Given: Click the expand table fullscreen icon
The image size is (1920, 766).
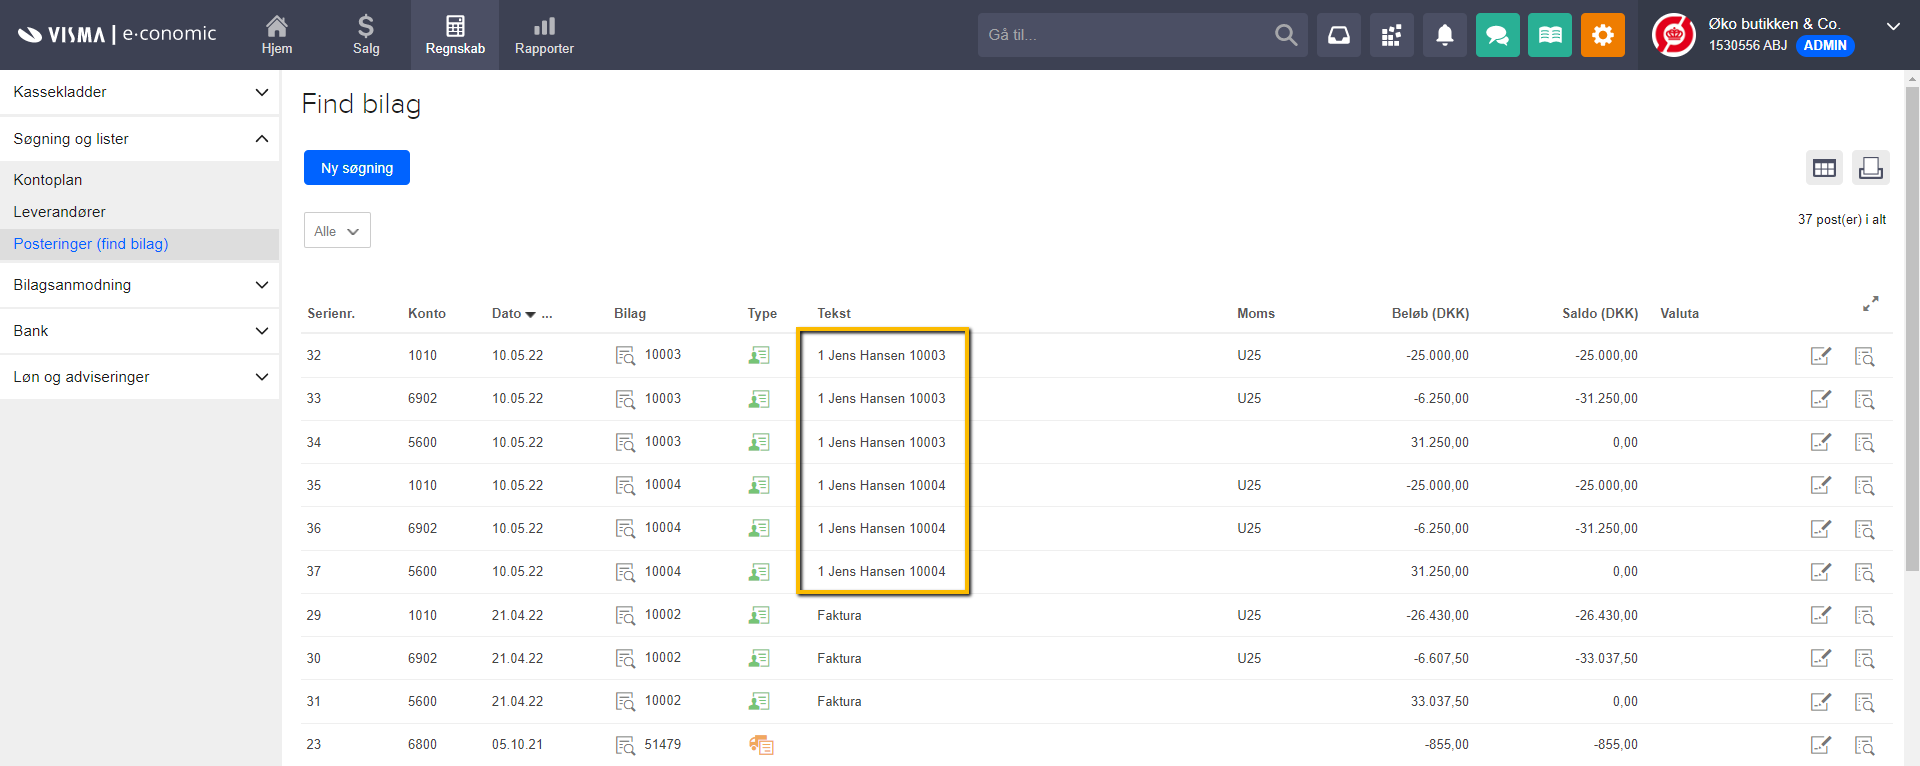Looking at the screenshot, I should coord(1870,304).
